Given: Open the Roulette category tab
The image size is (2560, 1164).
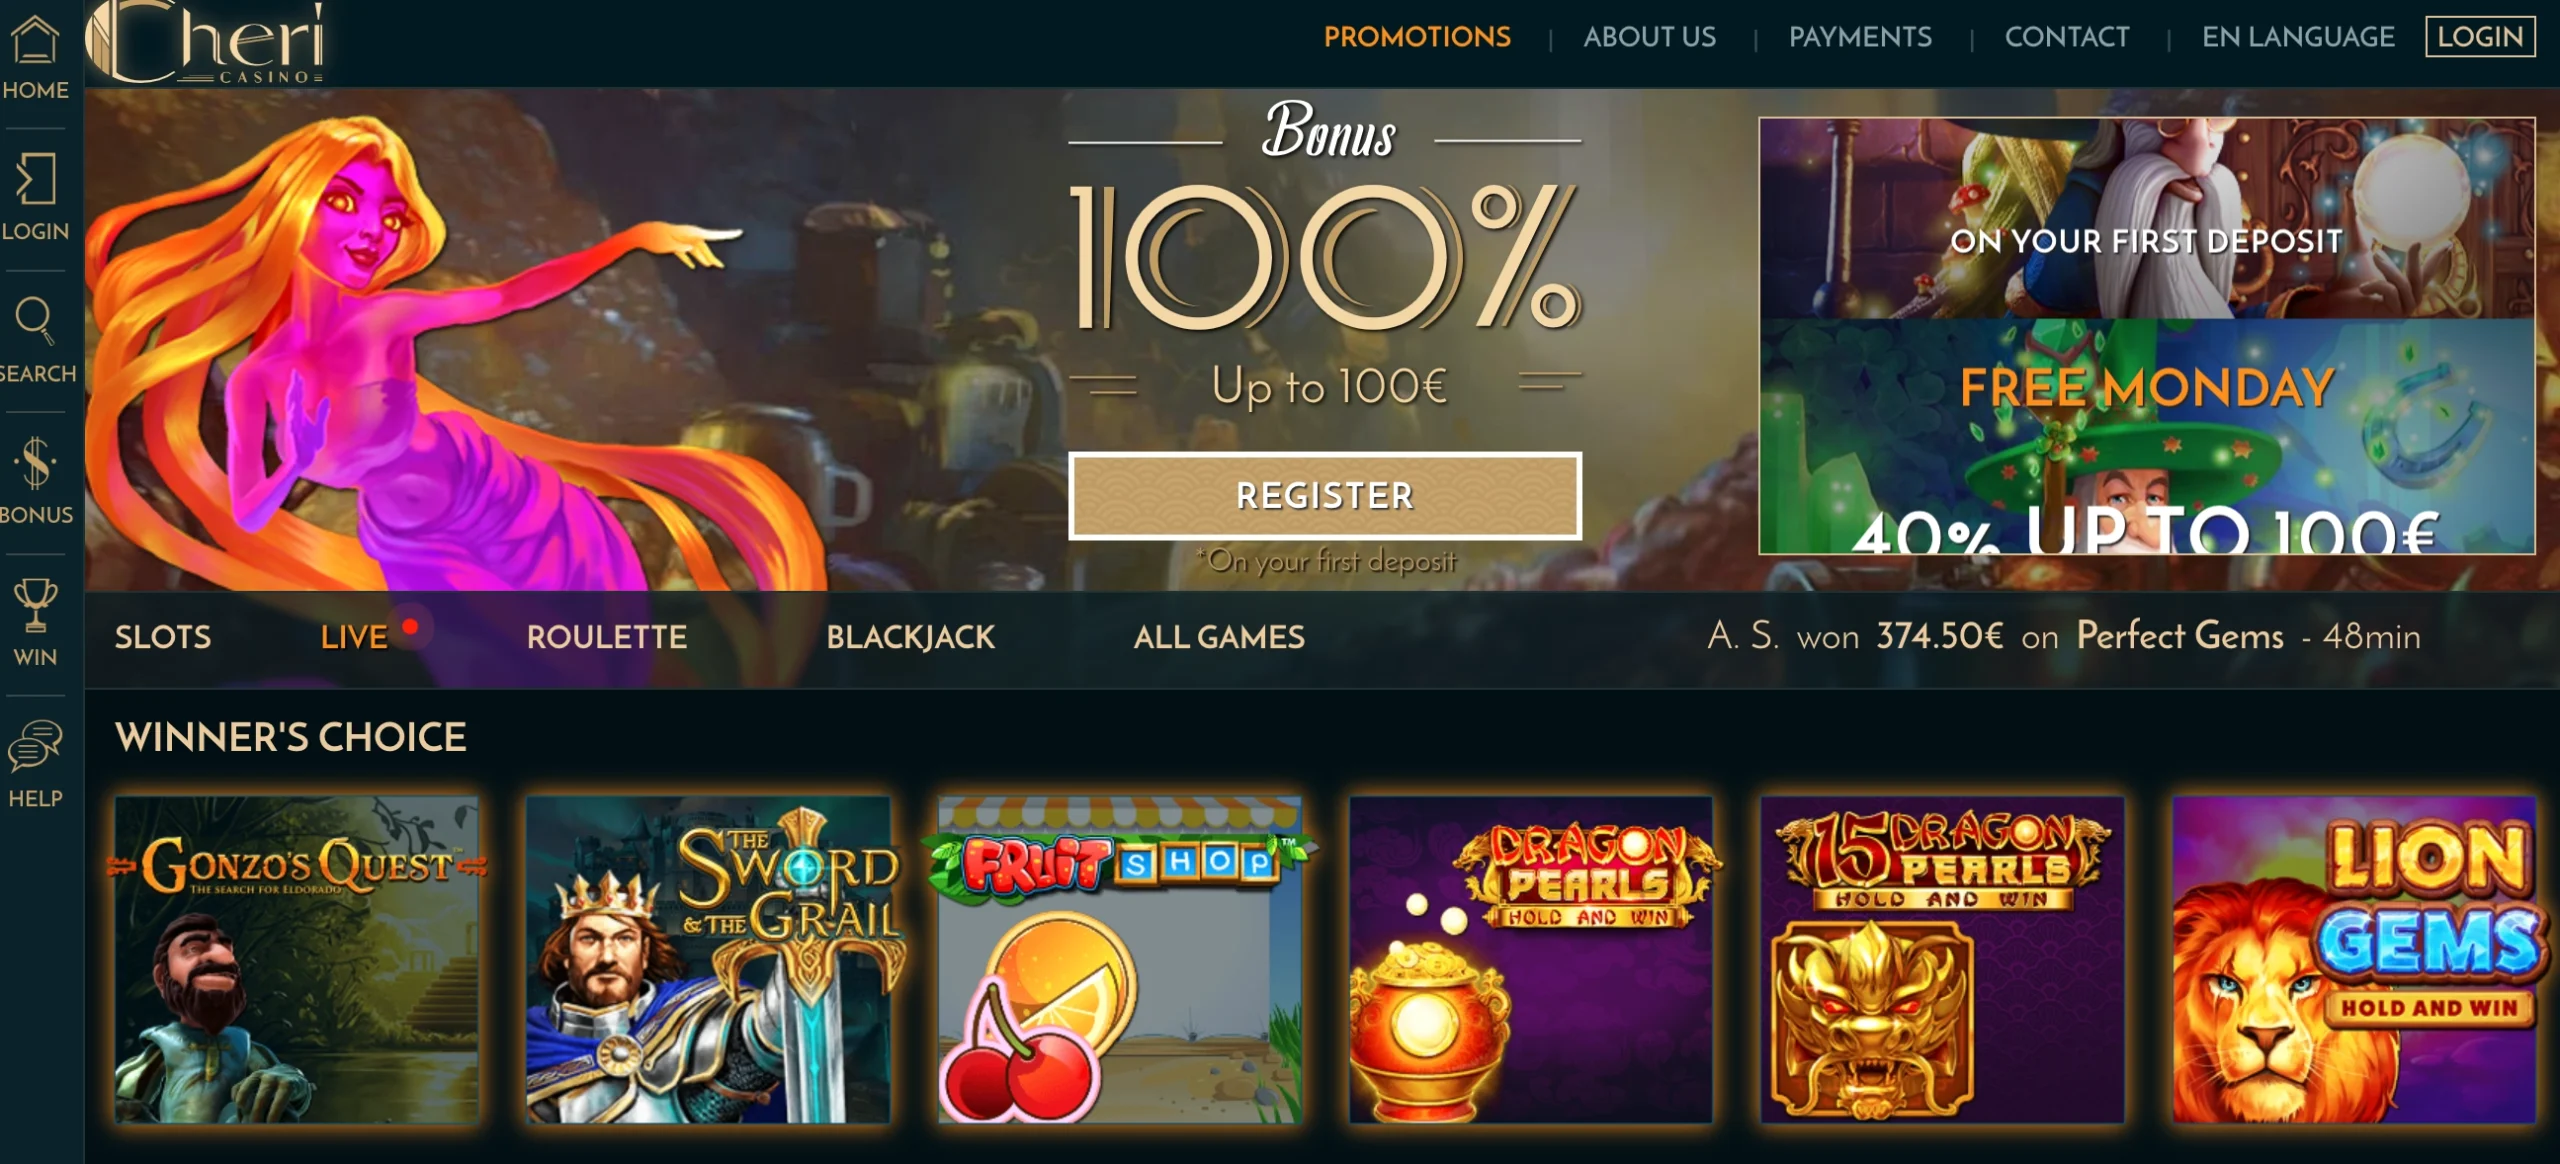Looking at the screenshot, I should coord(607,637).
